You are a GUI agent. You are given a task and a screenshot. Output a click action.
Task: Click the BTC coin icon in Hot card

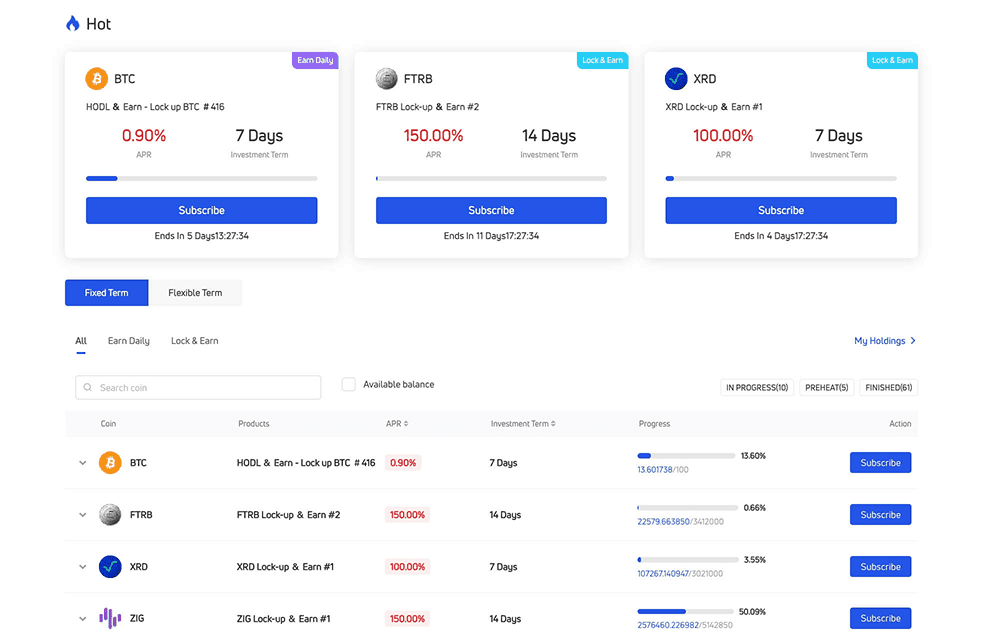click(97, 78)
